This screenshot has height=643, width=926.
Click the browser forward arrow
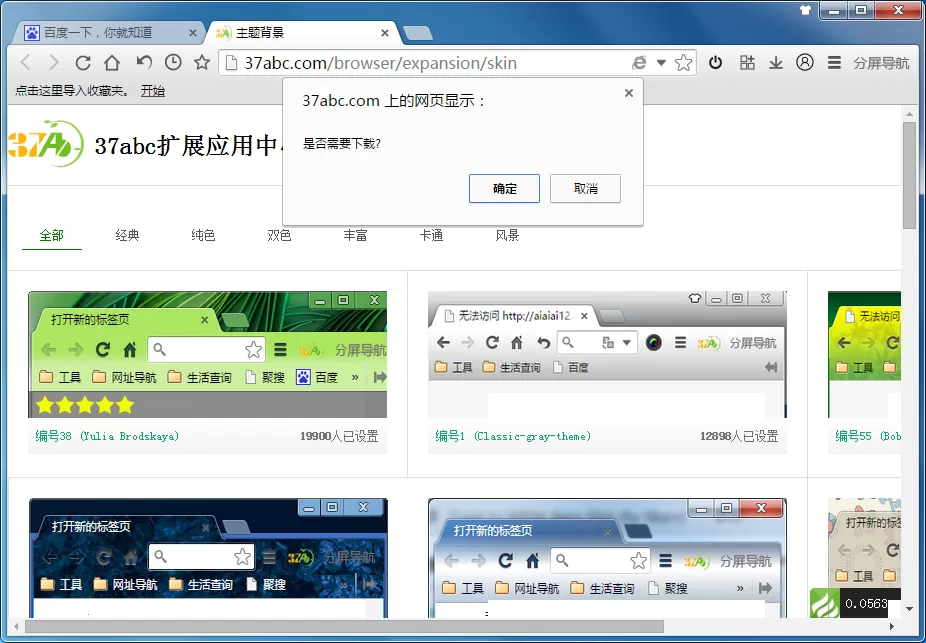pos(54,62)
